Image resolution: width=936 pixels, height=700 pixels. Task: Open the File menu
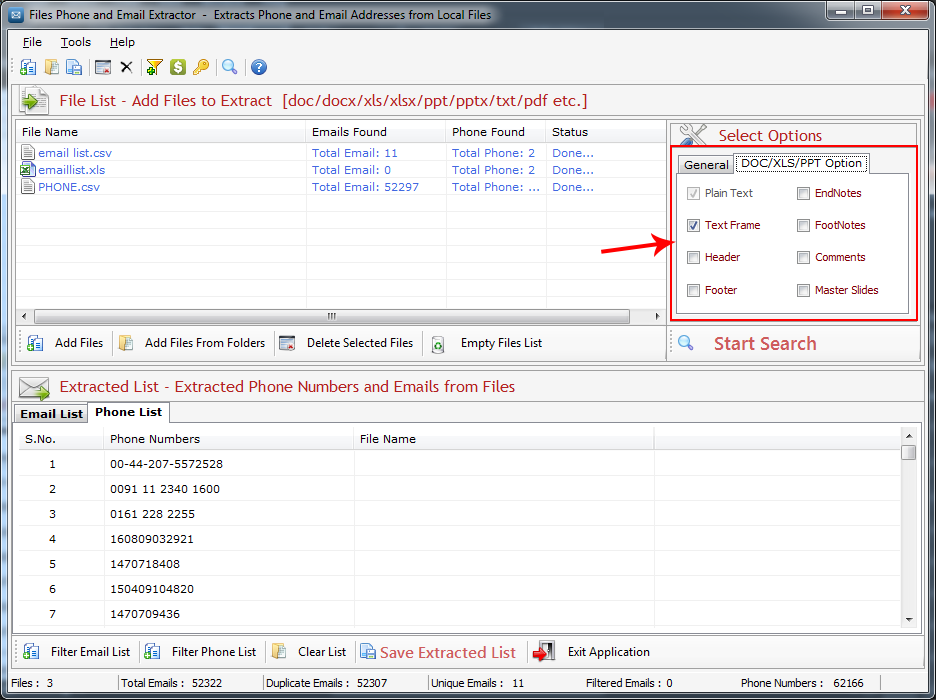click(32, 42)
